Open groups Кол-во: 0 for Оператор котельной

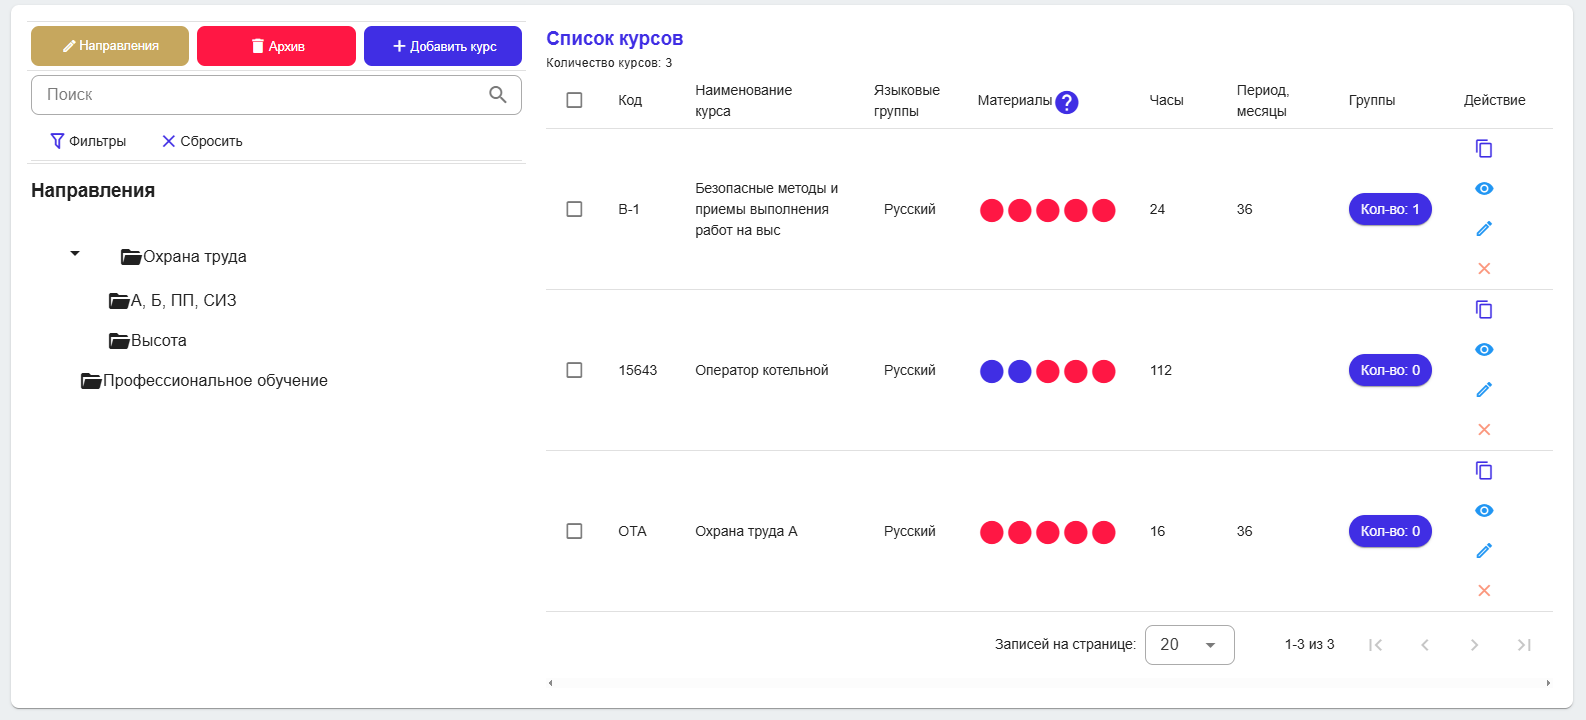tap(1390, 370)
